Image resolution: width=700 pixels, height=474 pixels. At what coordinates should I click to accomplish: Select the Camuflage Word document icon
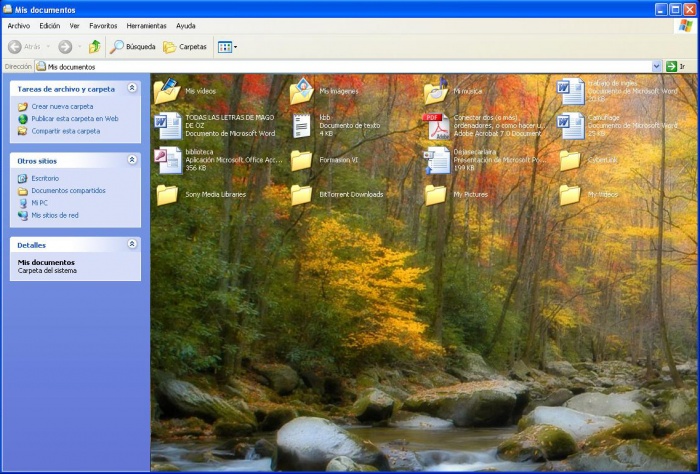570,126
